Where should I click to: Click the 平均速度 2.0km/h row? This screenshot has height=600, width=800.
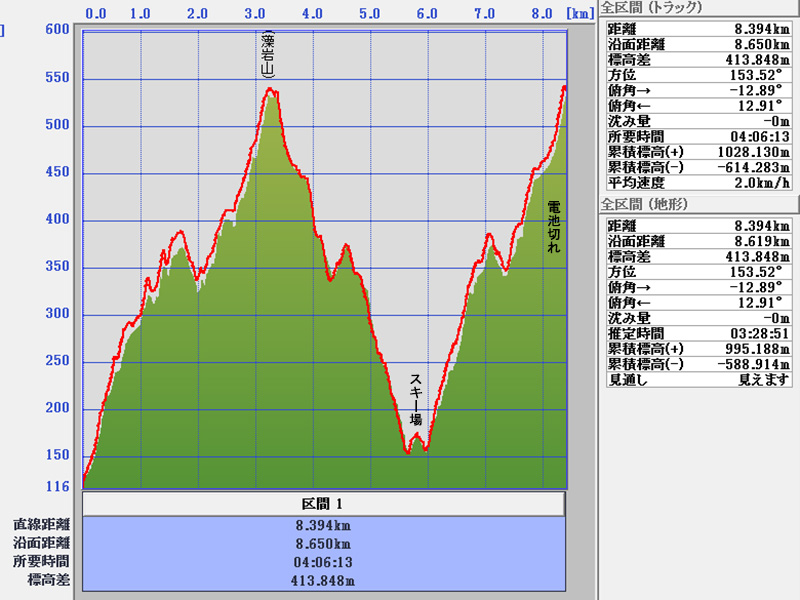coord(698,182)
